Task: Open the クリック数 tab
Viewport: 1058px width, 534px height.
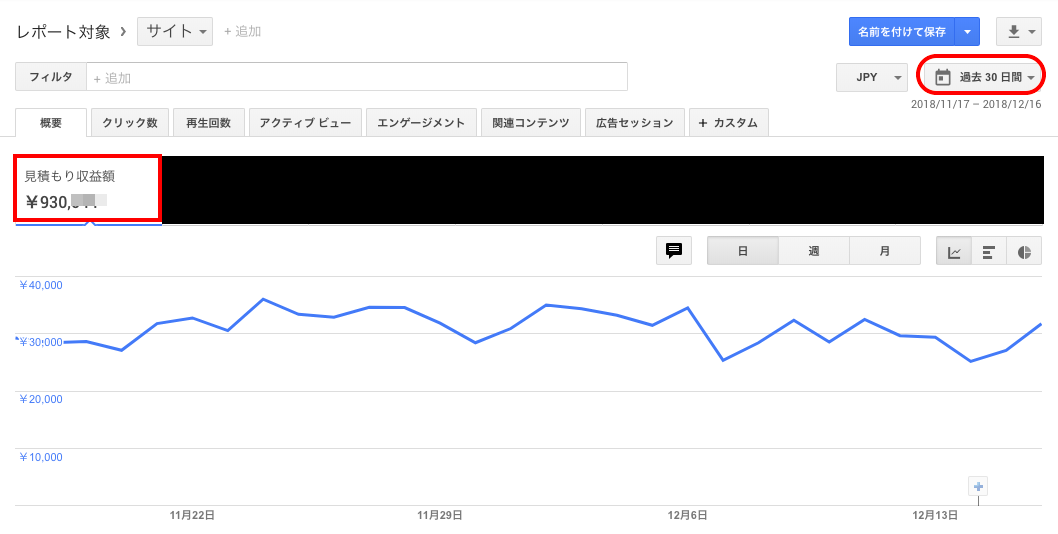Action: [130, 123]
